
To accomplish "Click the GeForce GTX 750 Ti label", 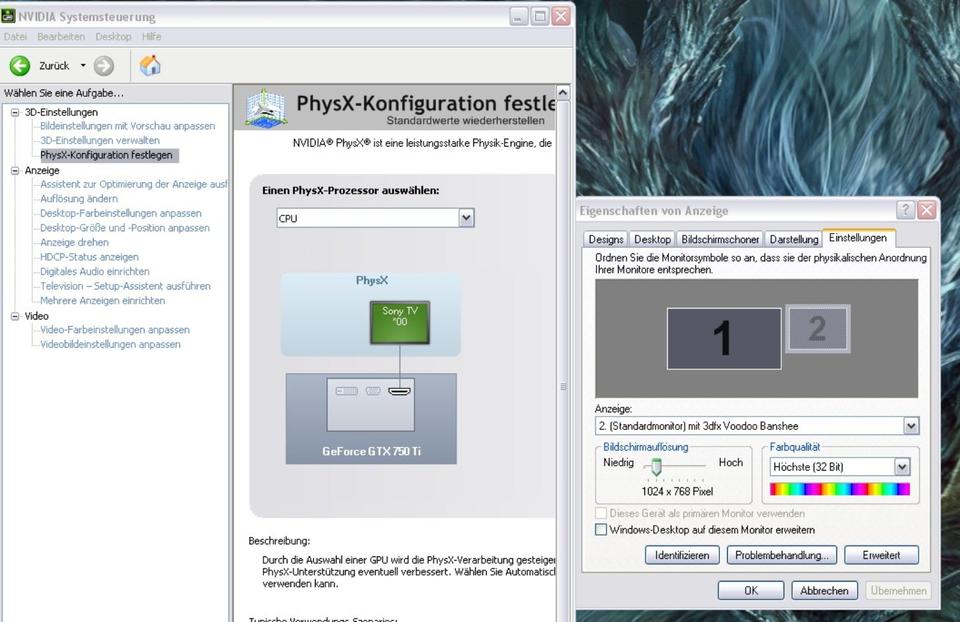I will (x=371, y=452).
